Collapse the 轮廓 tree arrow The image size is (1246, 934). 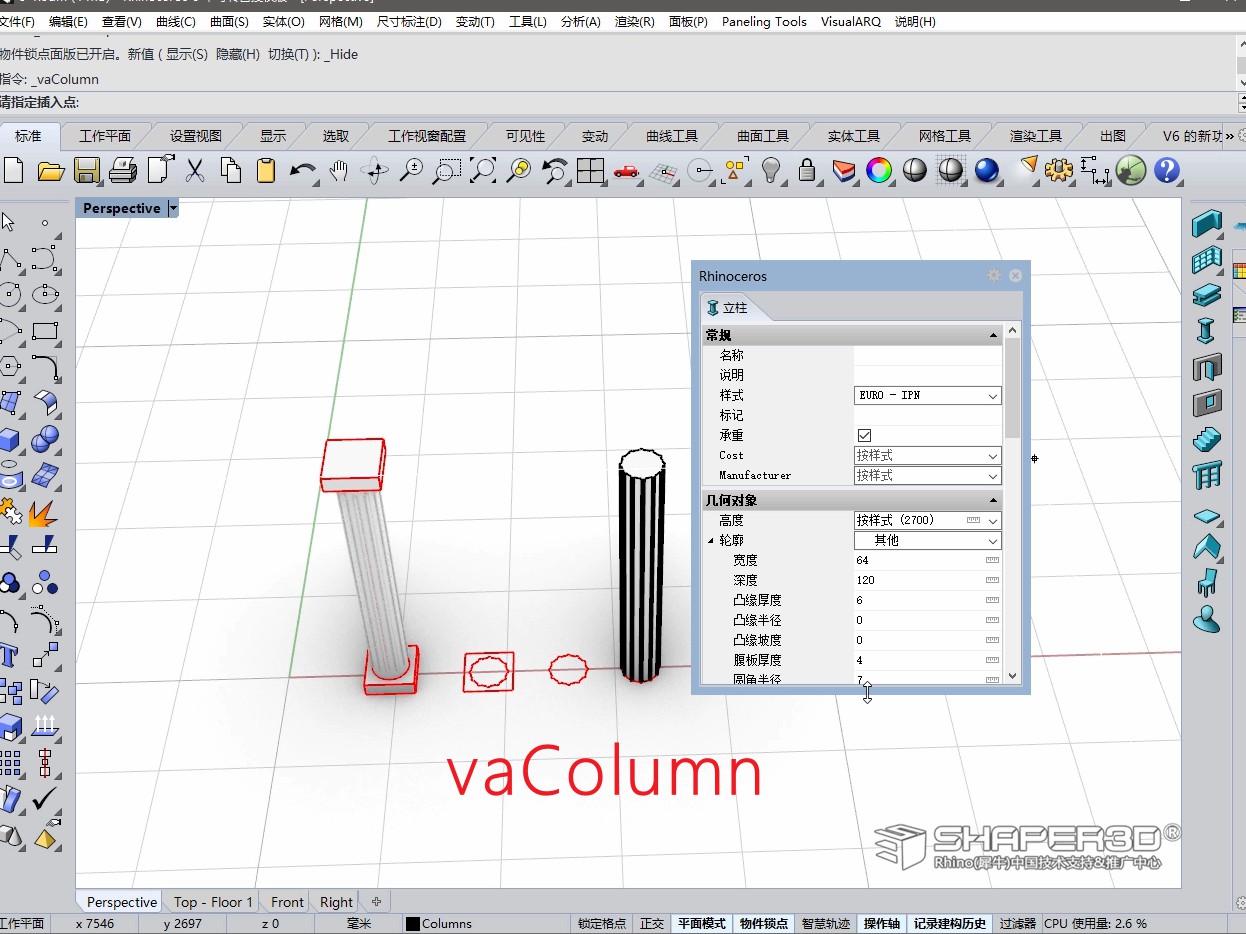tap(711, 540)
